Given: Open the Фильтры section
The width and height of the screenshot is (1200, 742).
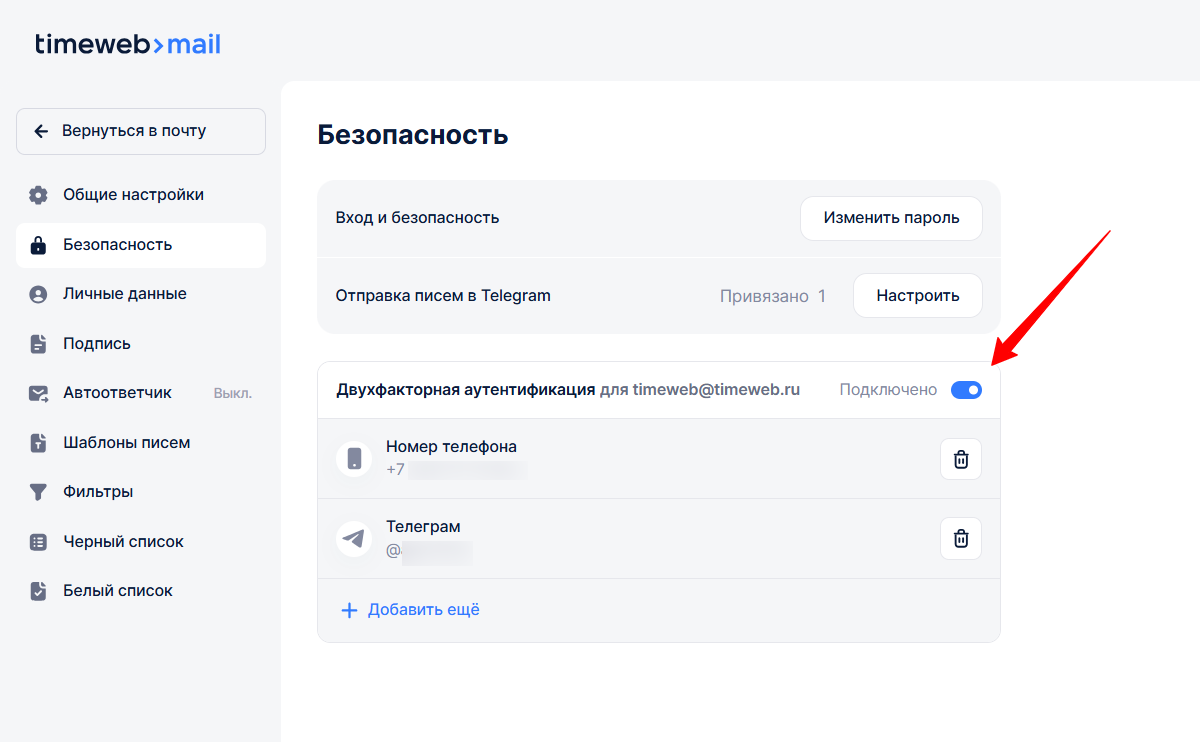Looking at the screenshot, I should click(98, 492).
